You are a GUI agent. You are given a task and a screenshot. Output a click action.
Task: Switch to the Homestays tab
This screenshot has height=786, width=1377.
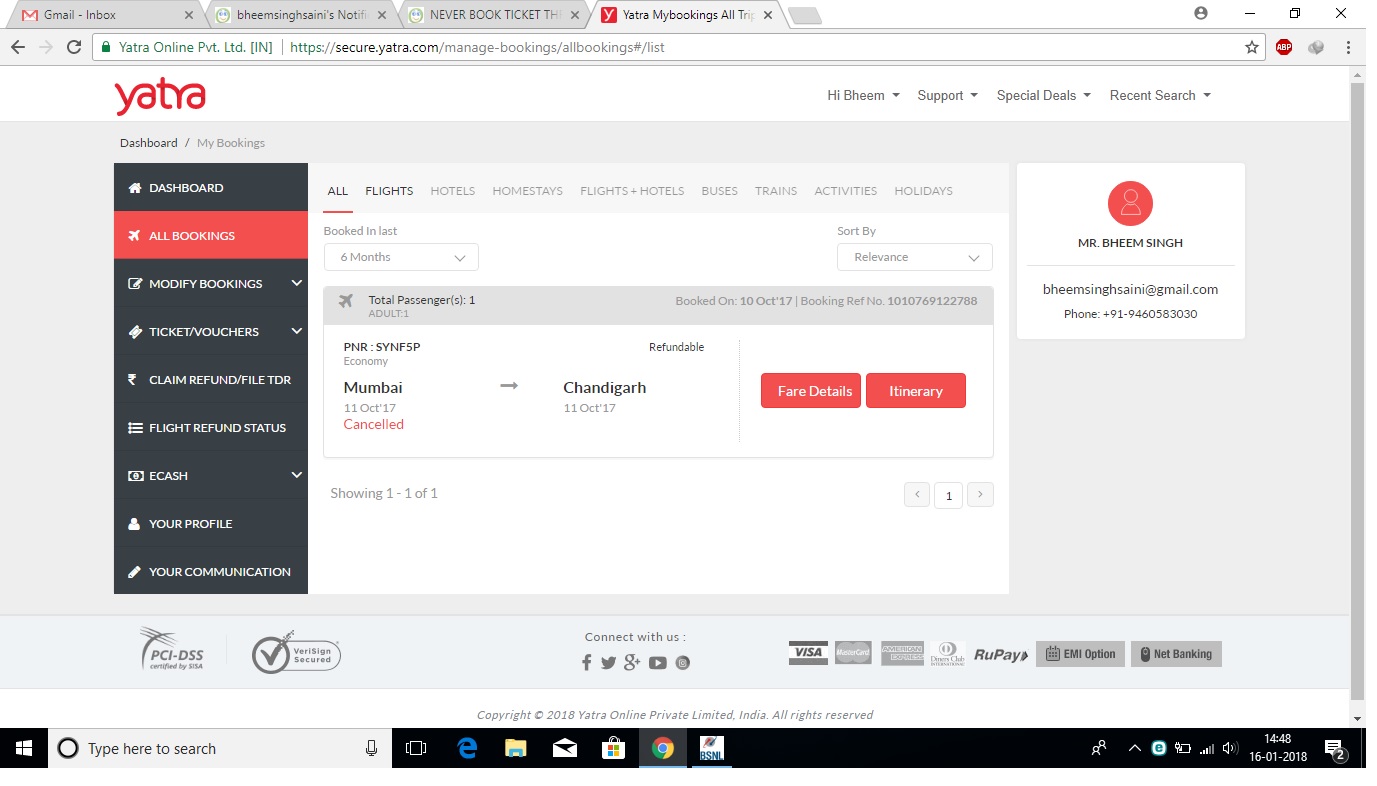point(528,191)
